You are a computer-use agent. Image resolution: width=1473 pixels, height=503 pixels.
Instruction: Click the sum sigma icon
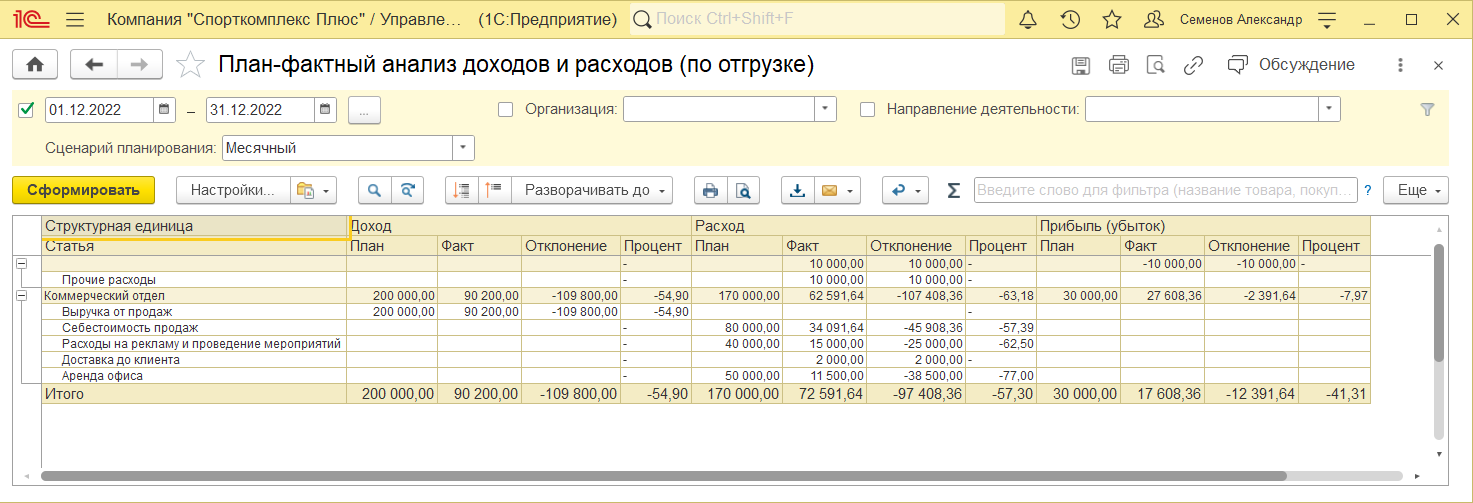[x=953, y=190]
